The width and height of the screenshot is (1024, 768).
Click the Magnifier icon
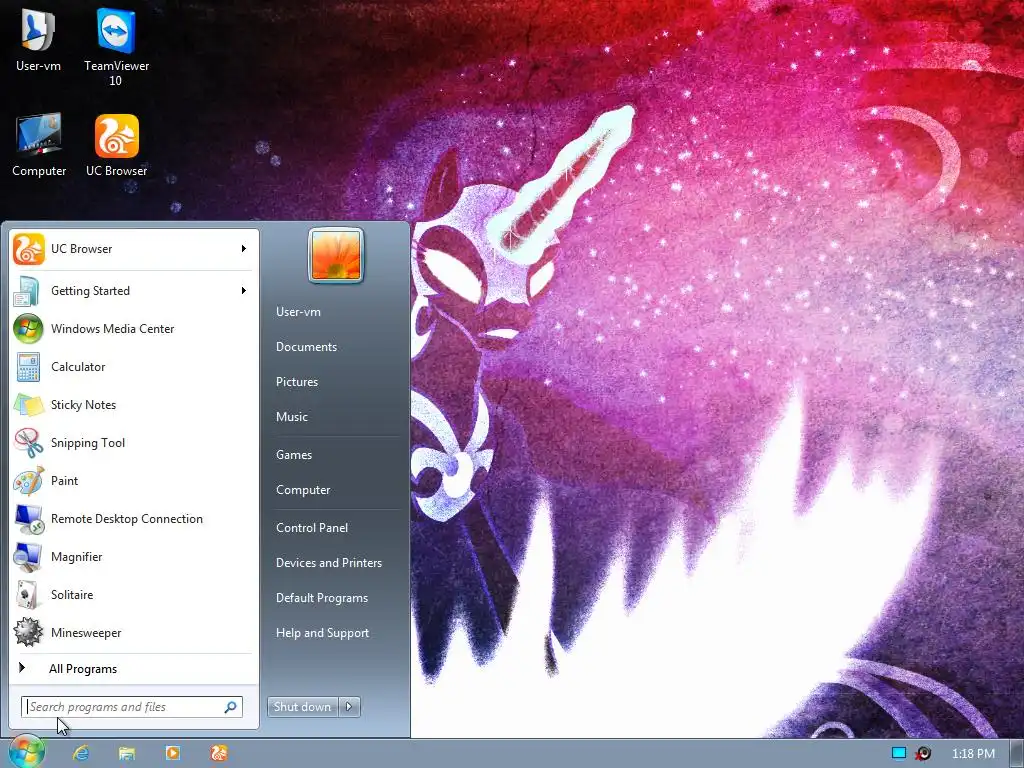(28, 557)
